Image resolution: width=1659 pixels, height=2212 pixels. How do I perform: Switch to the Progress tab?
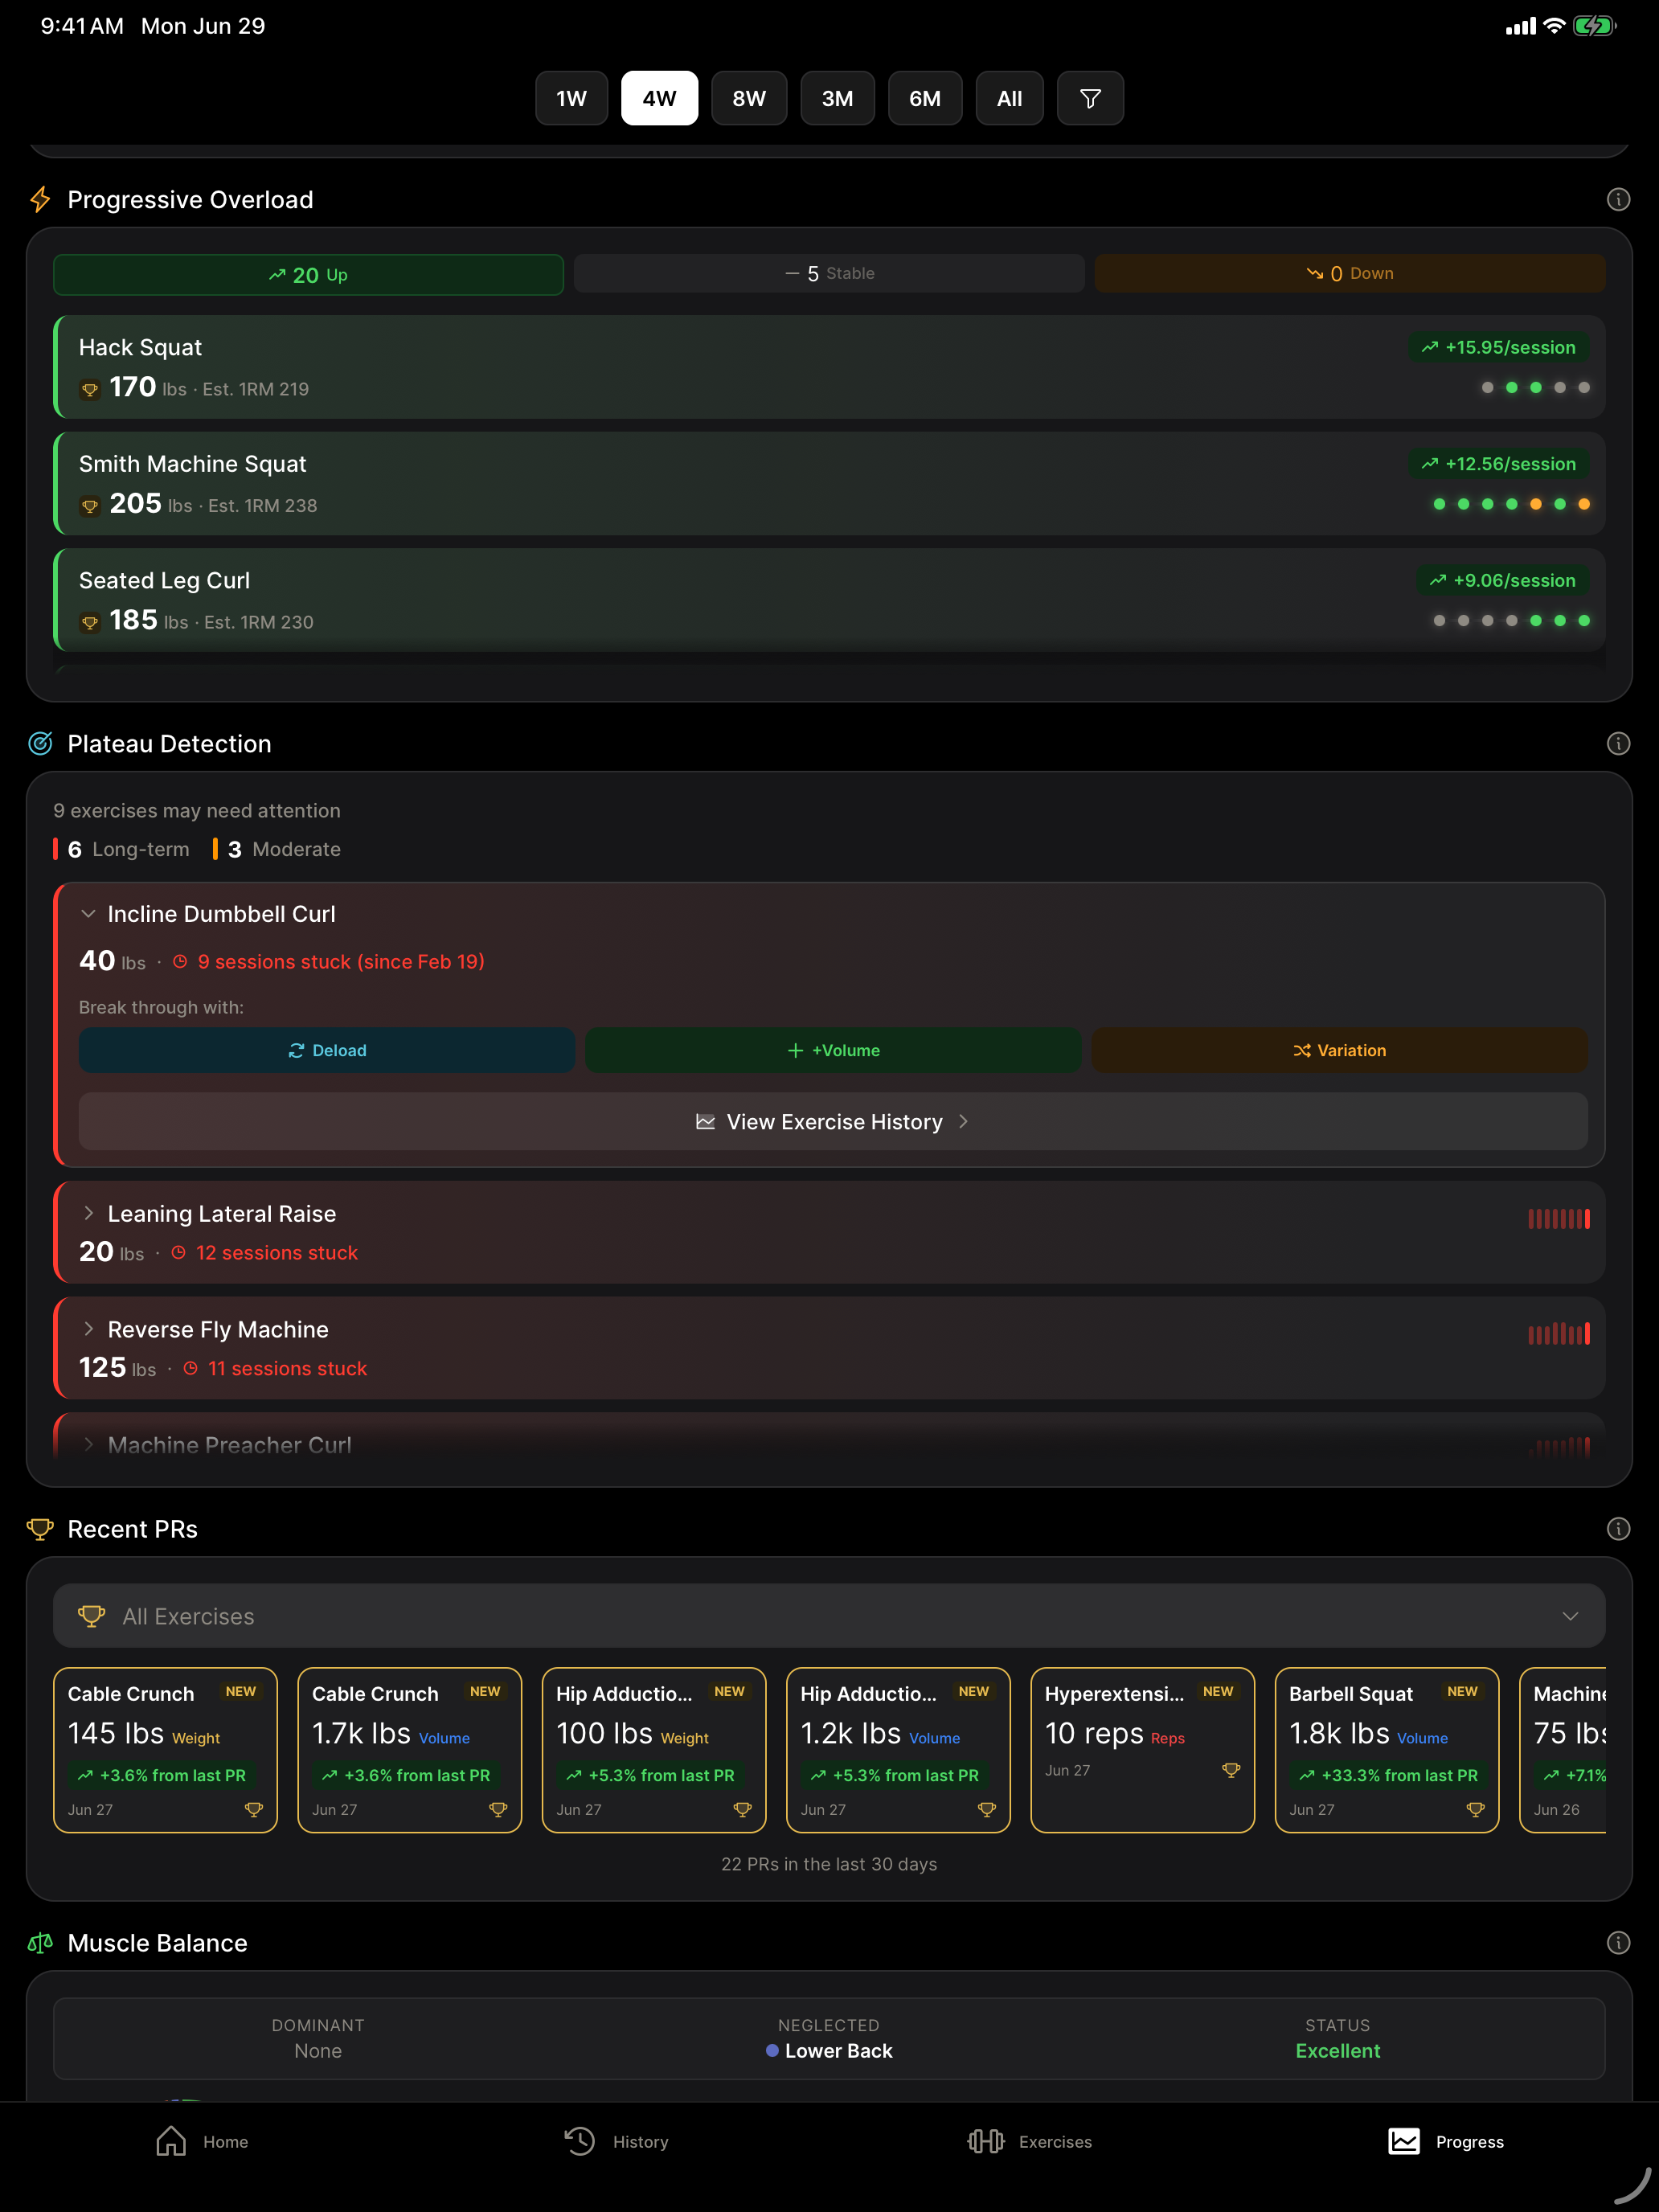coord(1446,2141)
